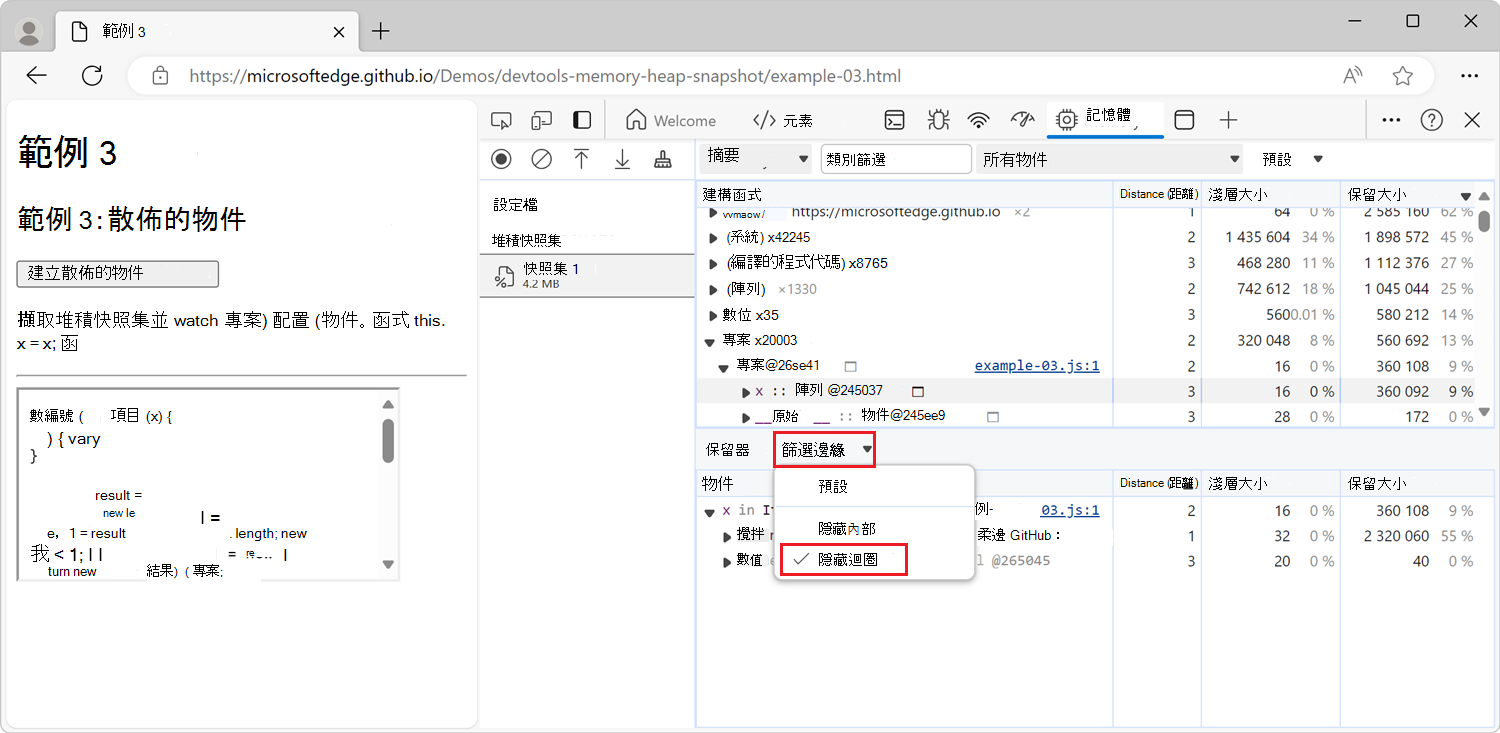Open the Performance gauge icon
1500x733 pixels.
(1021, 121)
